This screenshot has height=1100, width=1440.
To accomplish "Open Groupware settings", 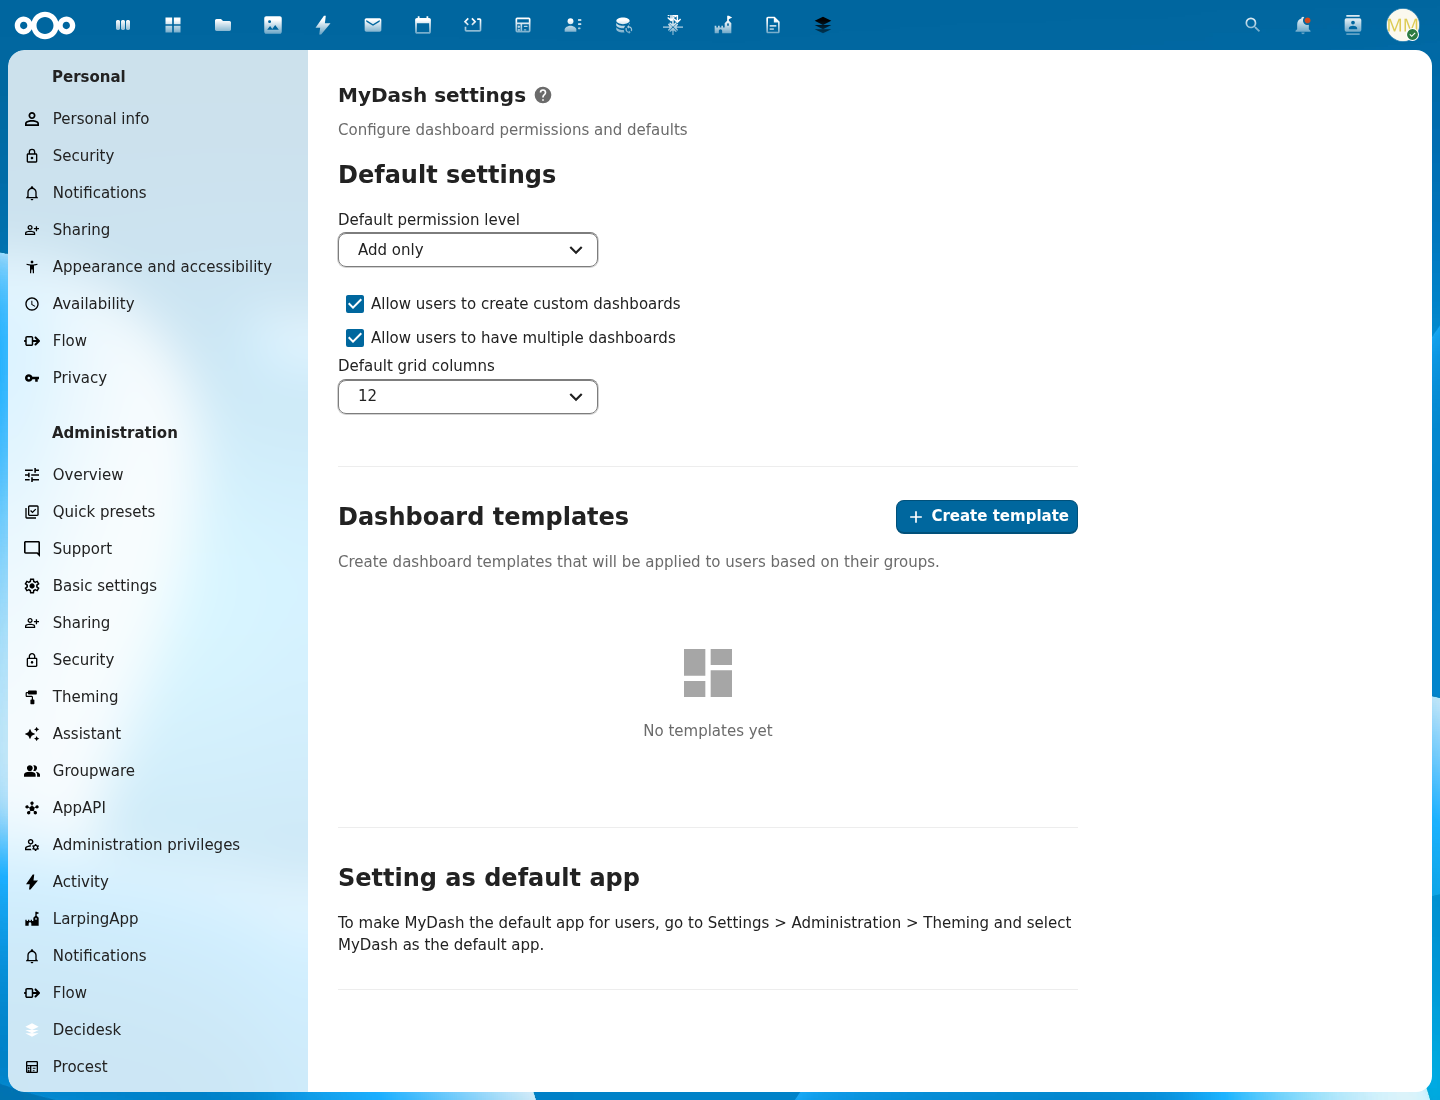I will [158, 771].
